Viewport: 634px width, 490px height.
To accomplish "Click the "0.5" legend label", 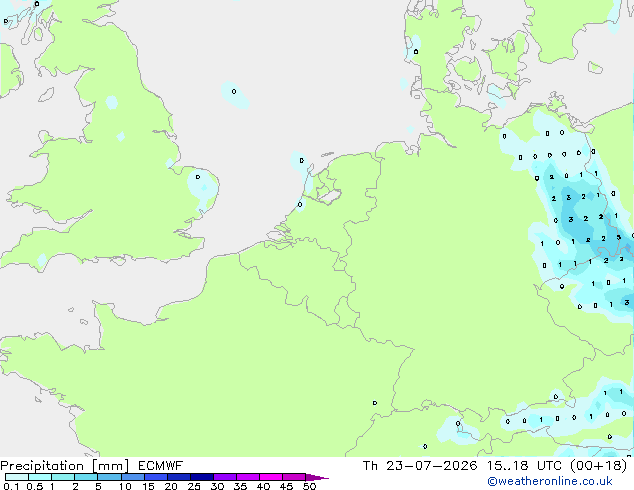I will pyautogui.click(x=35, y=486).
